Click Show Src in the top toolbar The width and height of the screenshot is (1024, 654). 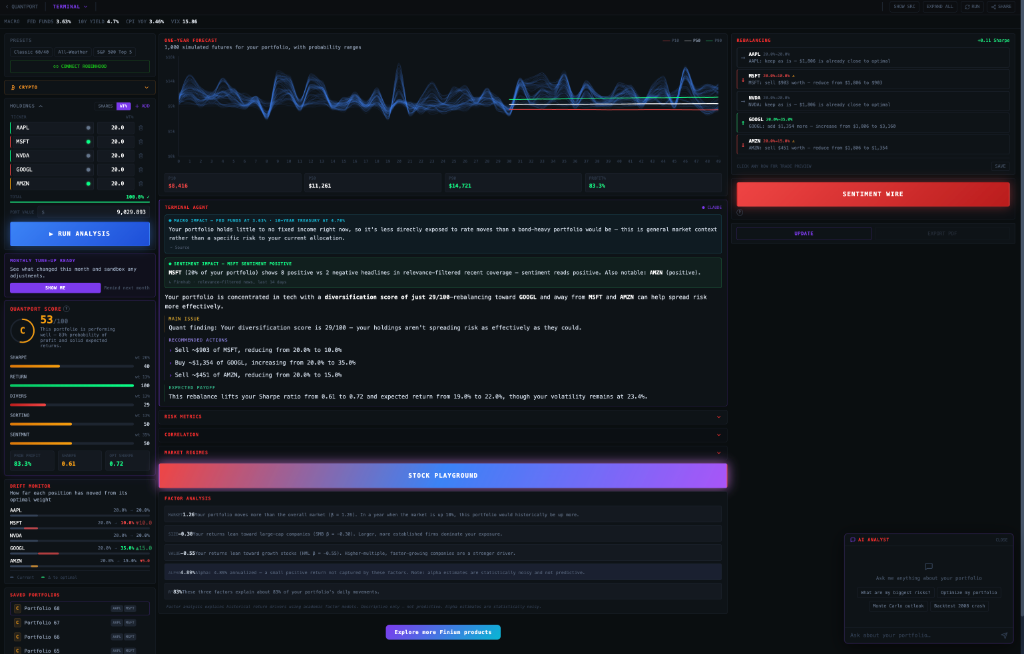(904, 7)
